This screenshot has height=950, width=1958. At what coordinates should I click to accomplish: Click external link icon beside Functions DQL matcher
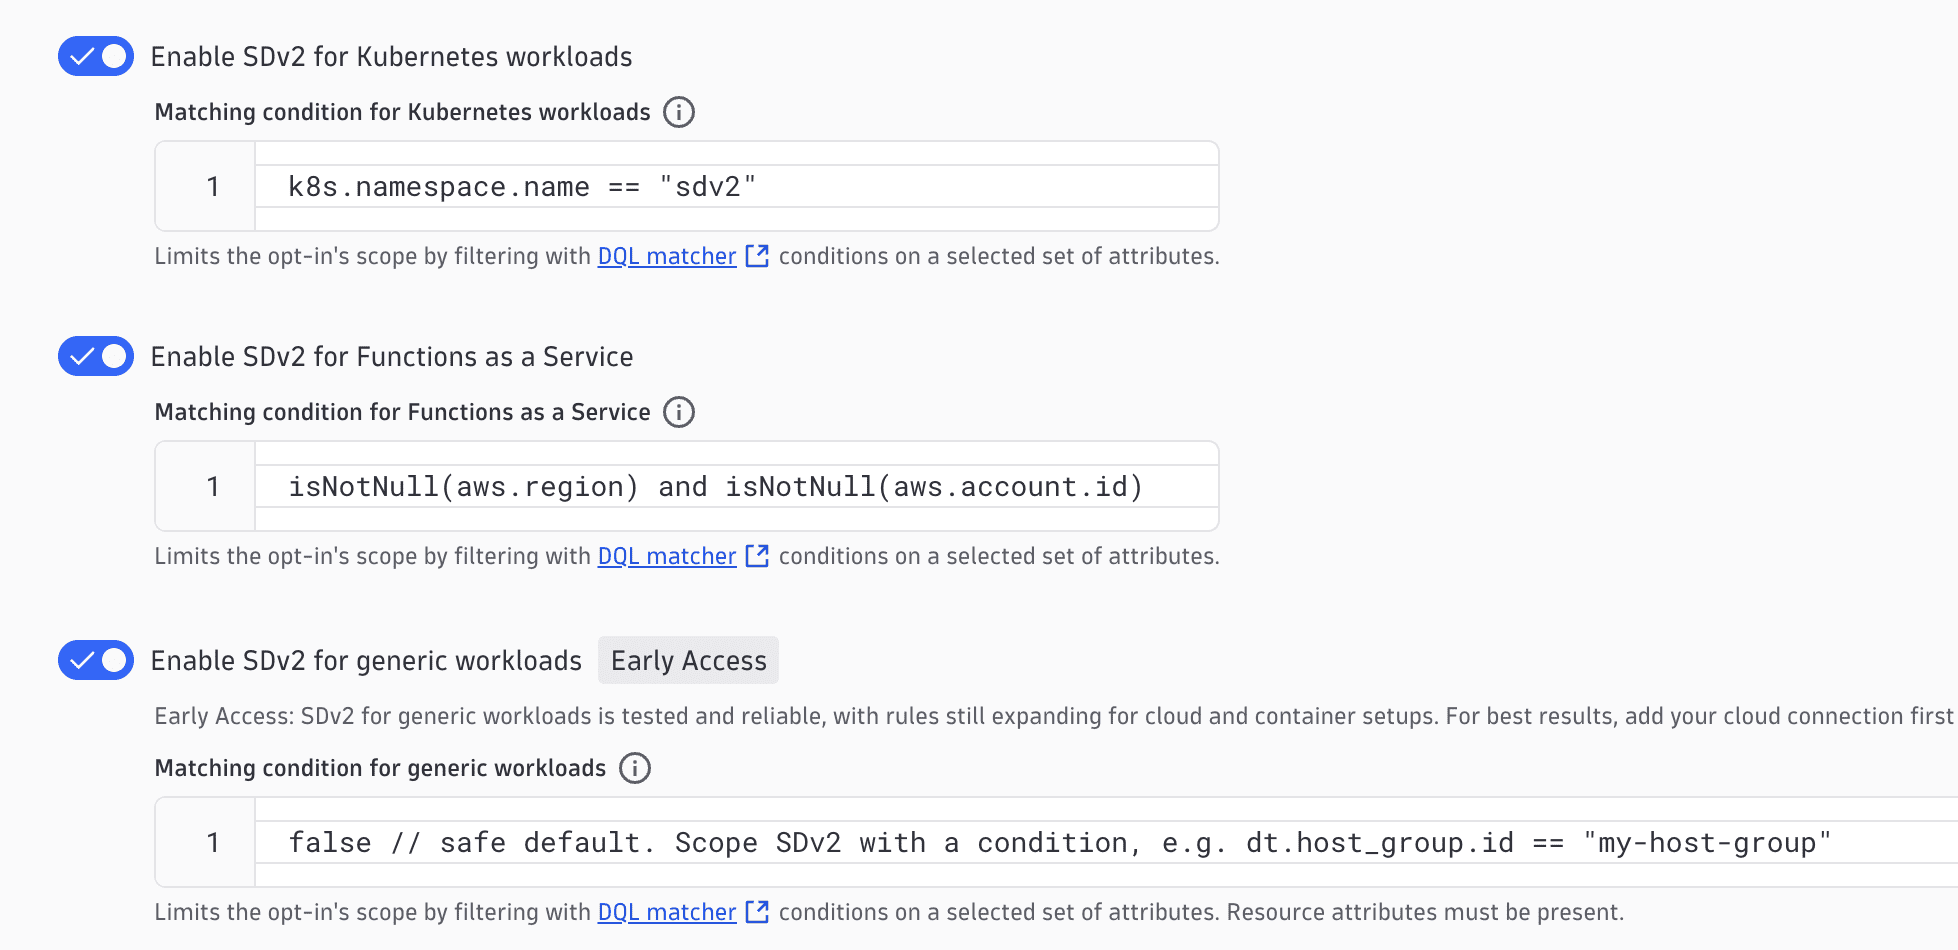pos(757,556)
